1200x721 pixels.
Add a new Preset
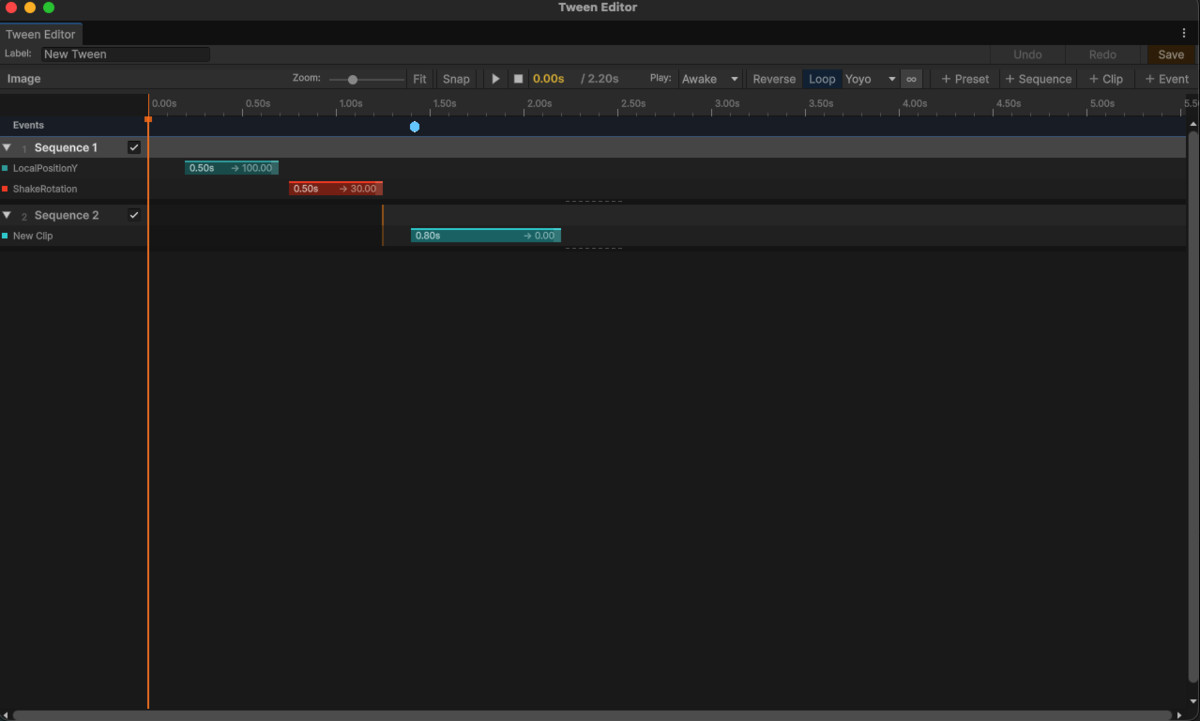(965, 79)
